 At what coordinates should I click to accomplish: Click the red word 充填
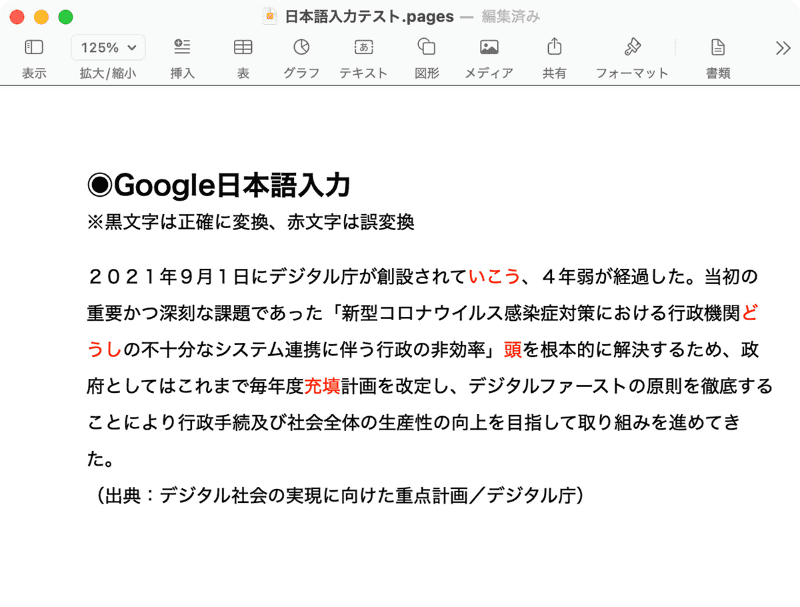[322, 386]
